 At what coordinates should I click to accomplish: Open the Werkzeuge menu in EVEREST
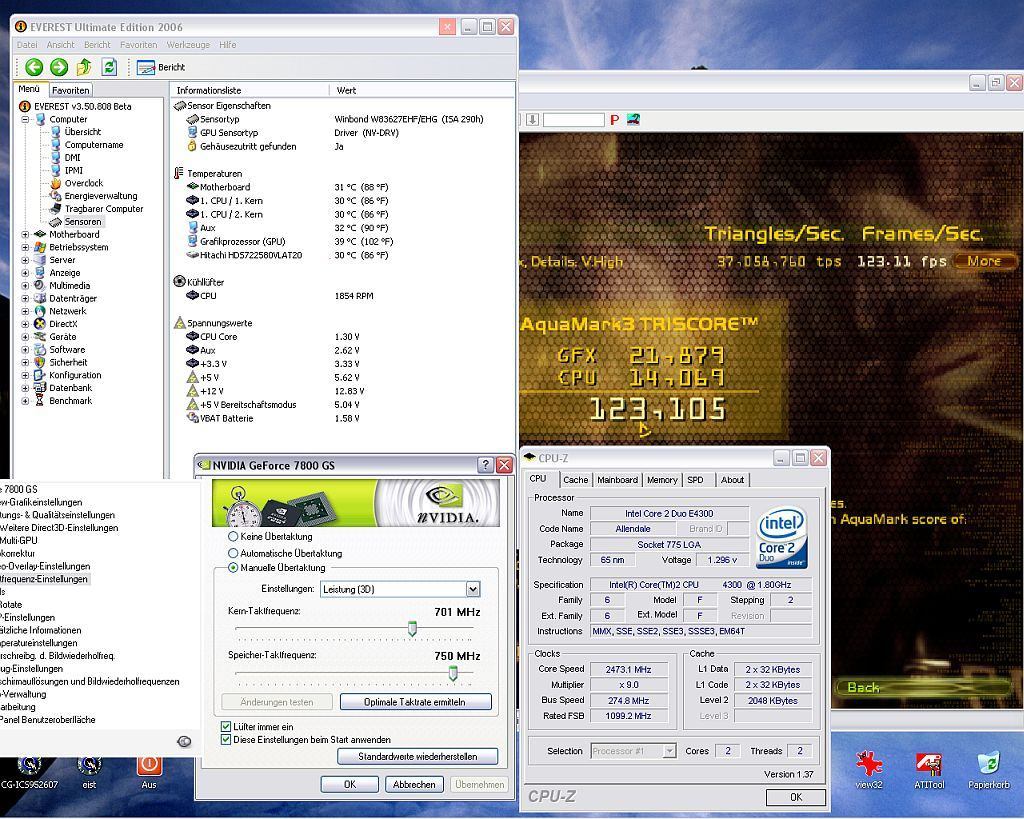[188, 45]
